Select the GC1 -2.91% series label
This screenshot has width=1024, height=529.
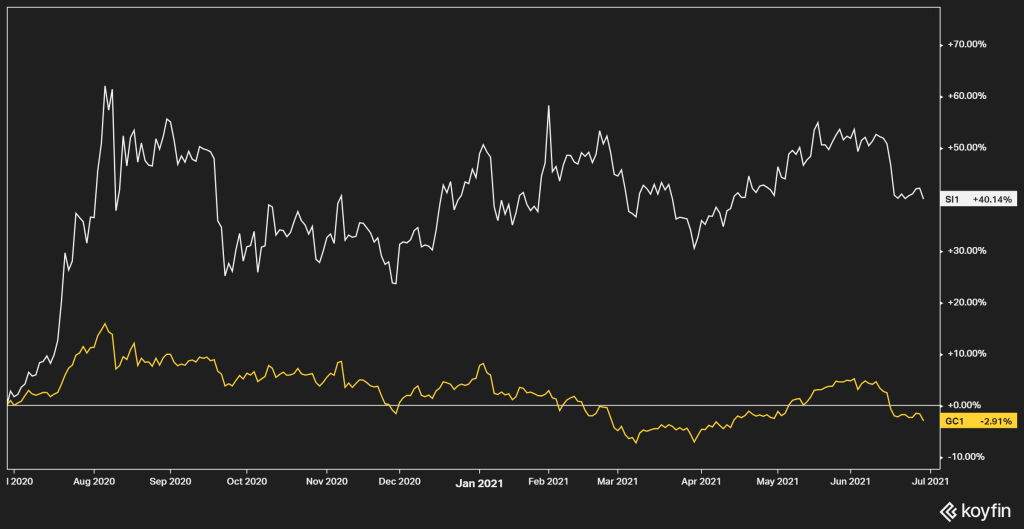(980, 421)
